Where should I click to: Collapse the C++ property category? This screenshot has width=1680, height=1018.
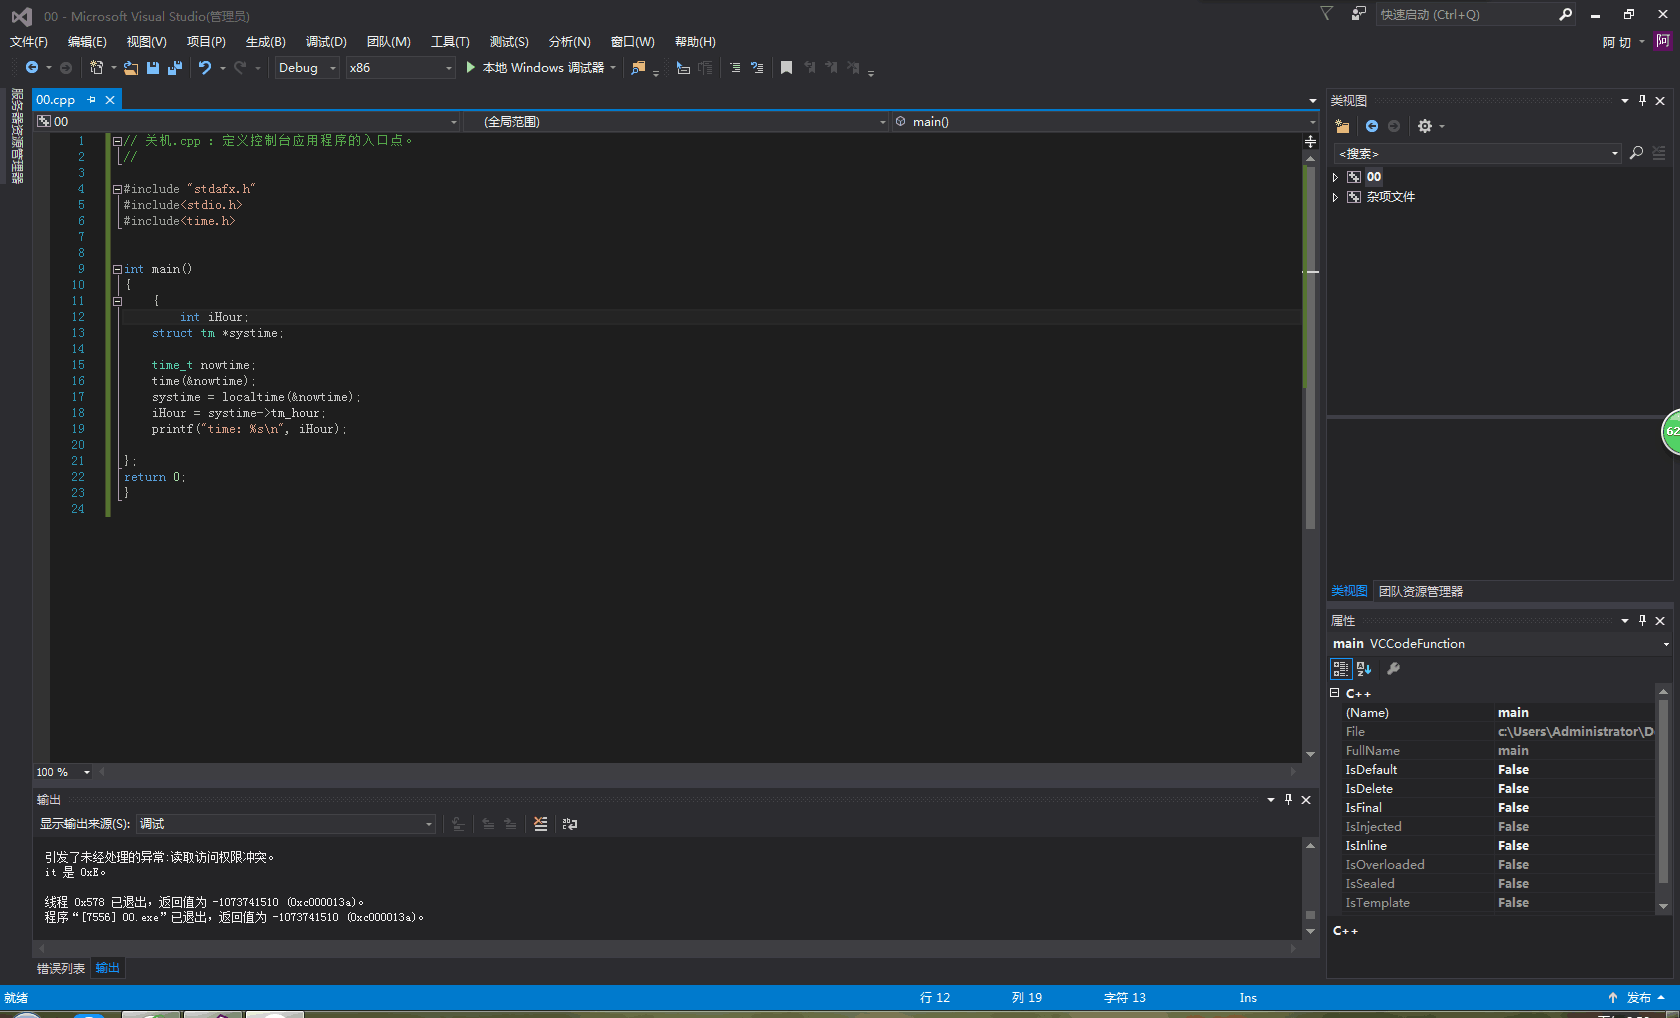(x=1335, y=692)
